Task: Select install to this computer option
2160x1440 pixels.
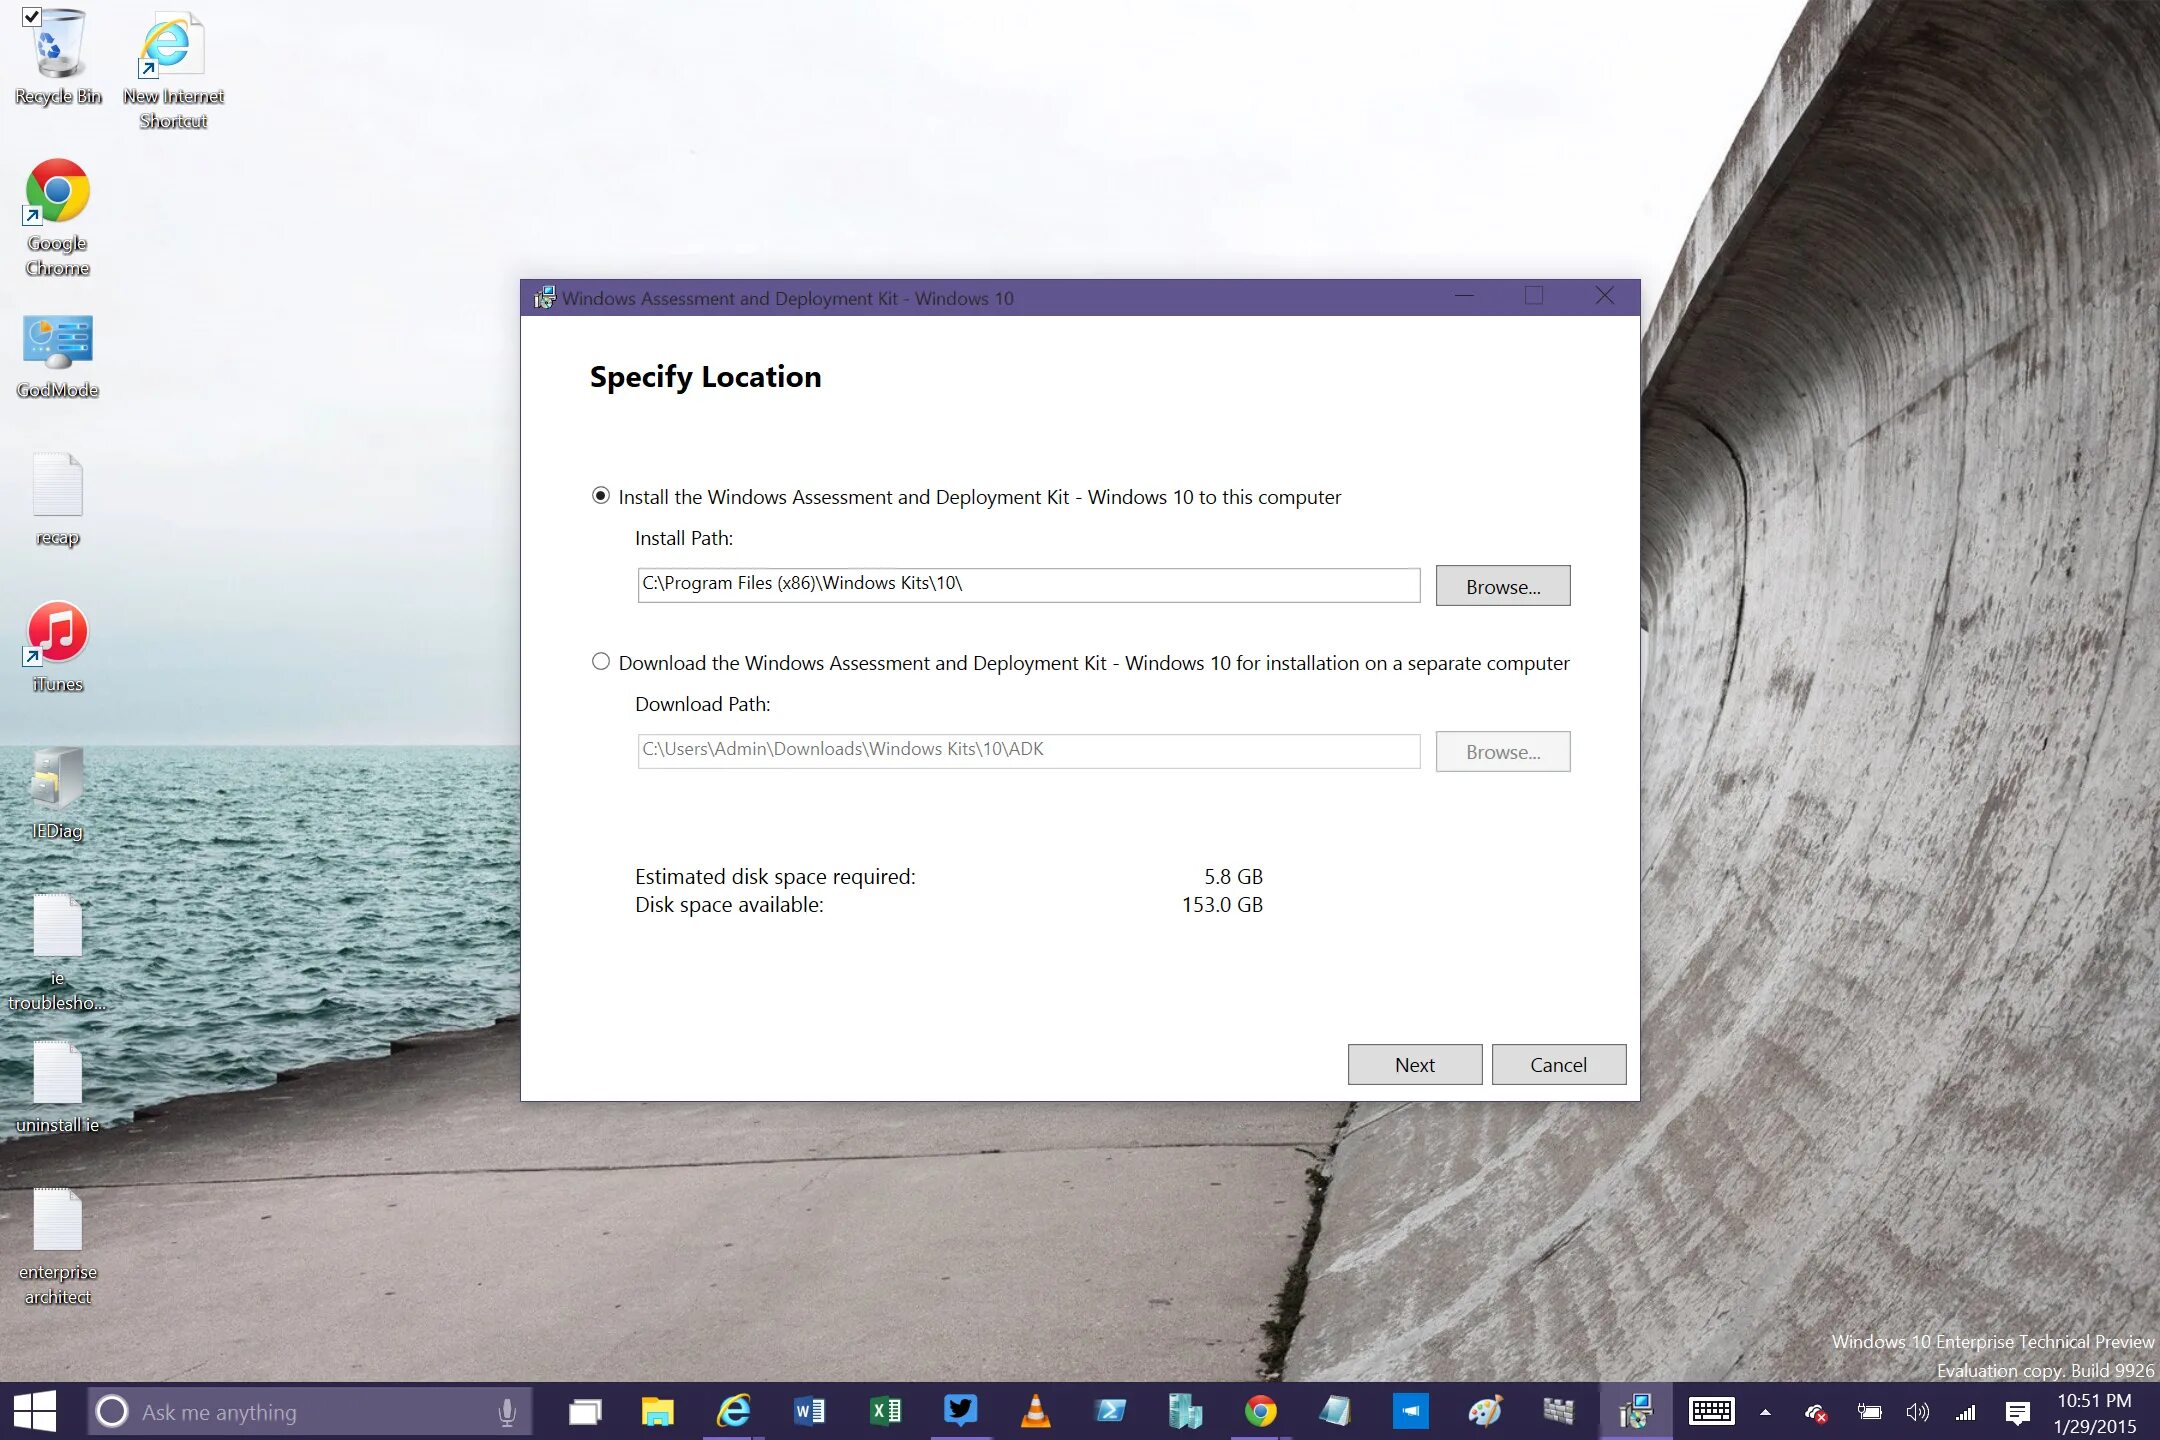Action: 601,496
